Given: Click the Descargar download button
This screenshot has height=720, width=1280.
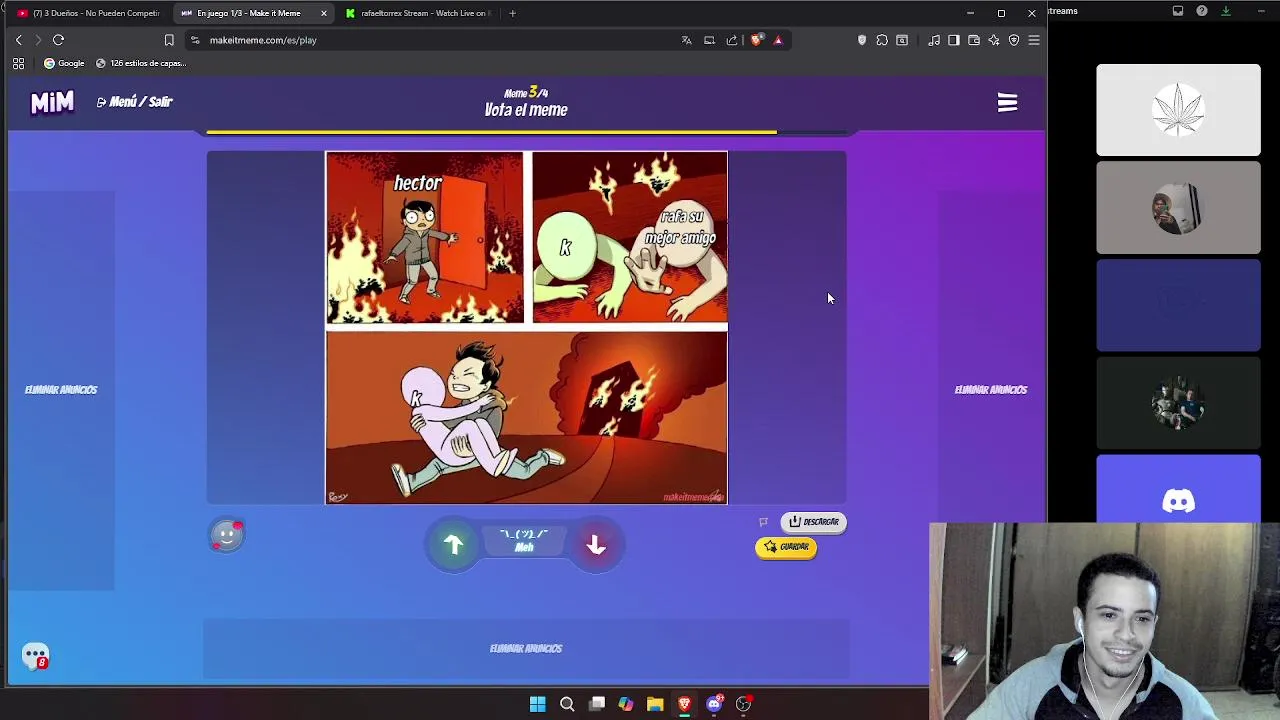Looking at the screenshot, I should 813,522.
